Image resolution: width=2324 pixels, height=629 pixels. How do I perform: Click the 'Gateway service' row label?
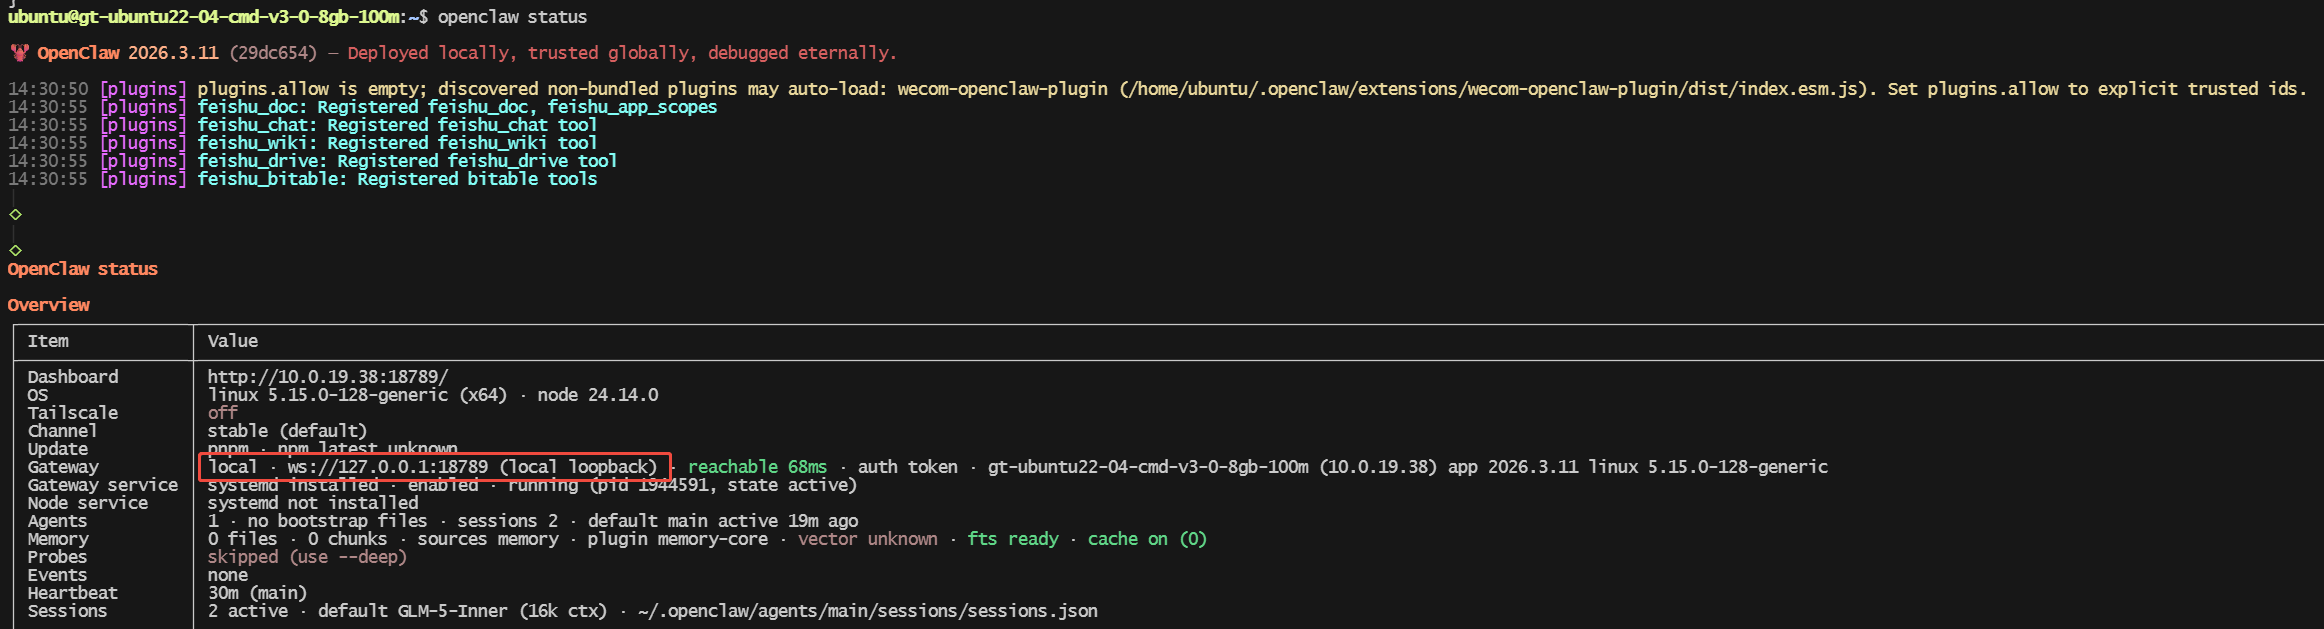click(103, 485)
